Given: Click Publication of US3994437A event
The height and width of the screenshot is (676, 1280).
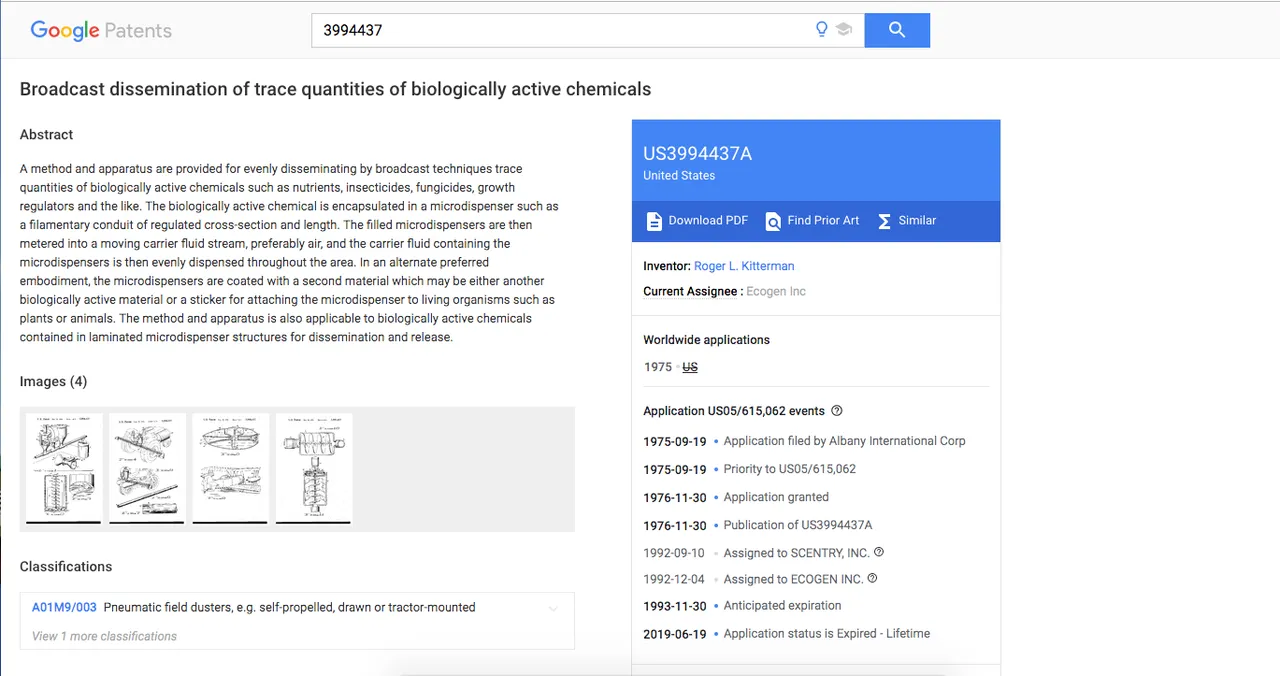Looking at the screenshot, I should coord(798,525).
